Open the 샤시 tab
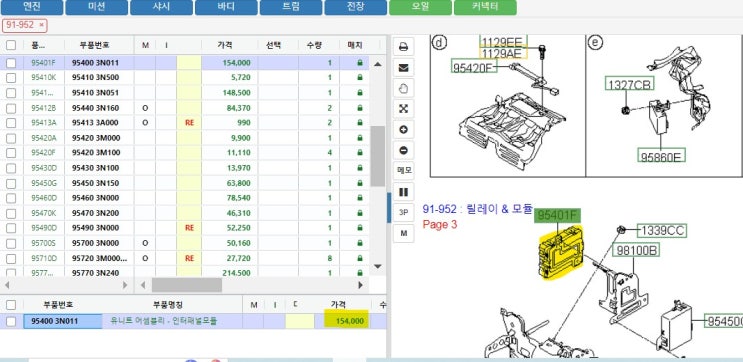The height and width of the screenshot is (362, 743). tap(162, 7)
